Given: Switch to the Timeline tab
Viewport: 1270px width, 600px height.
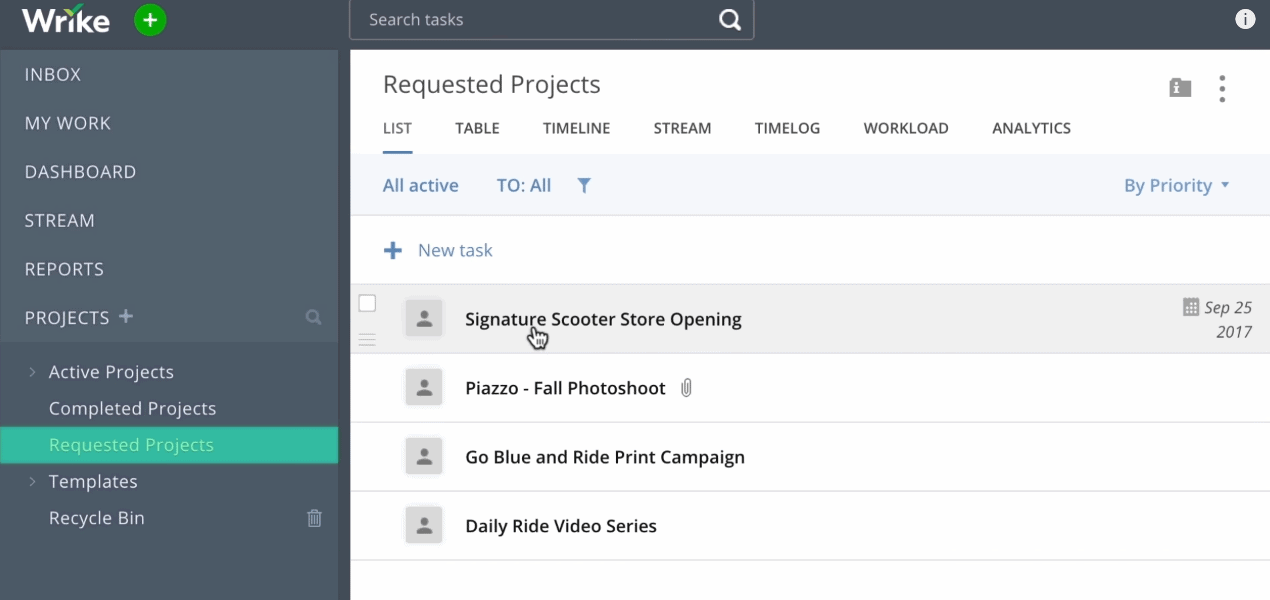Looking at the screenshot, I should tap(576, 128).
